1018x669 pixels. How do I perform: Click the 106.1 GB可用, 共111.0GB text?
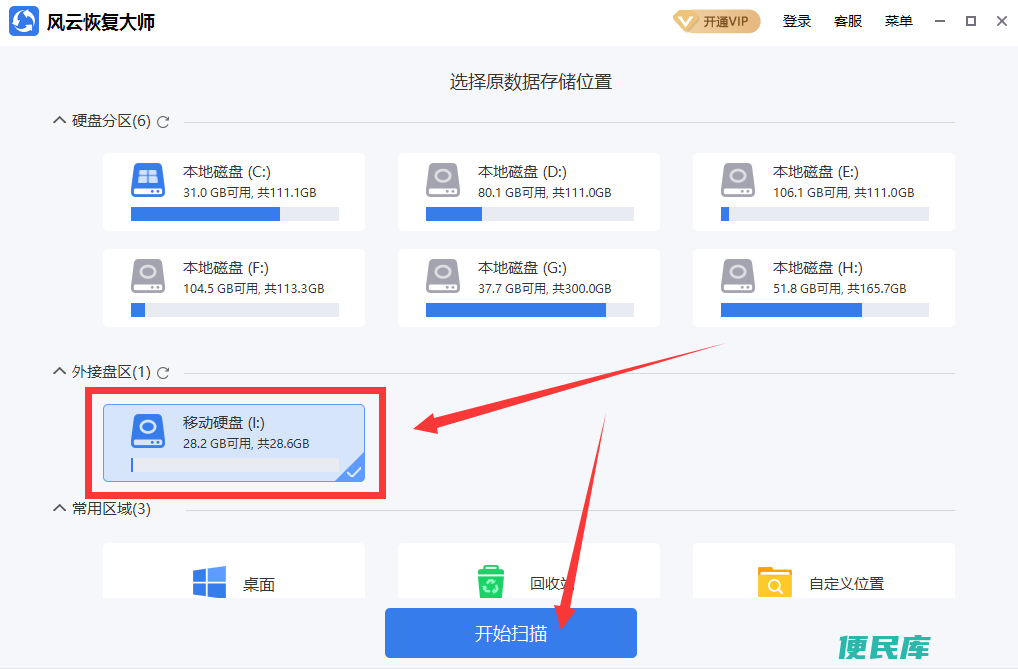pyautogui.click(x=843, y=193)
